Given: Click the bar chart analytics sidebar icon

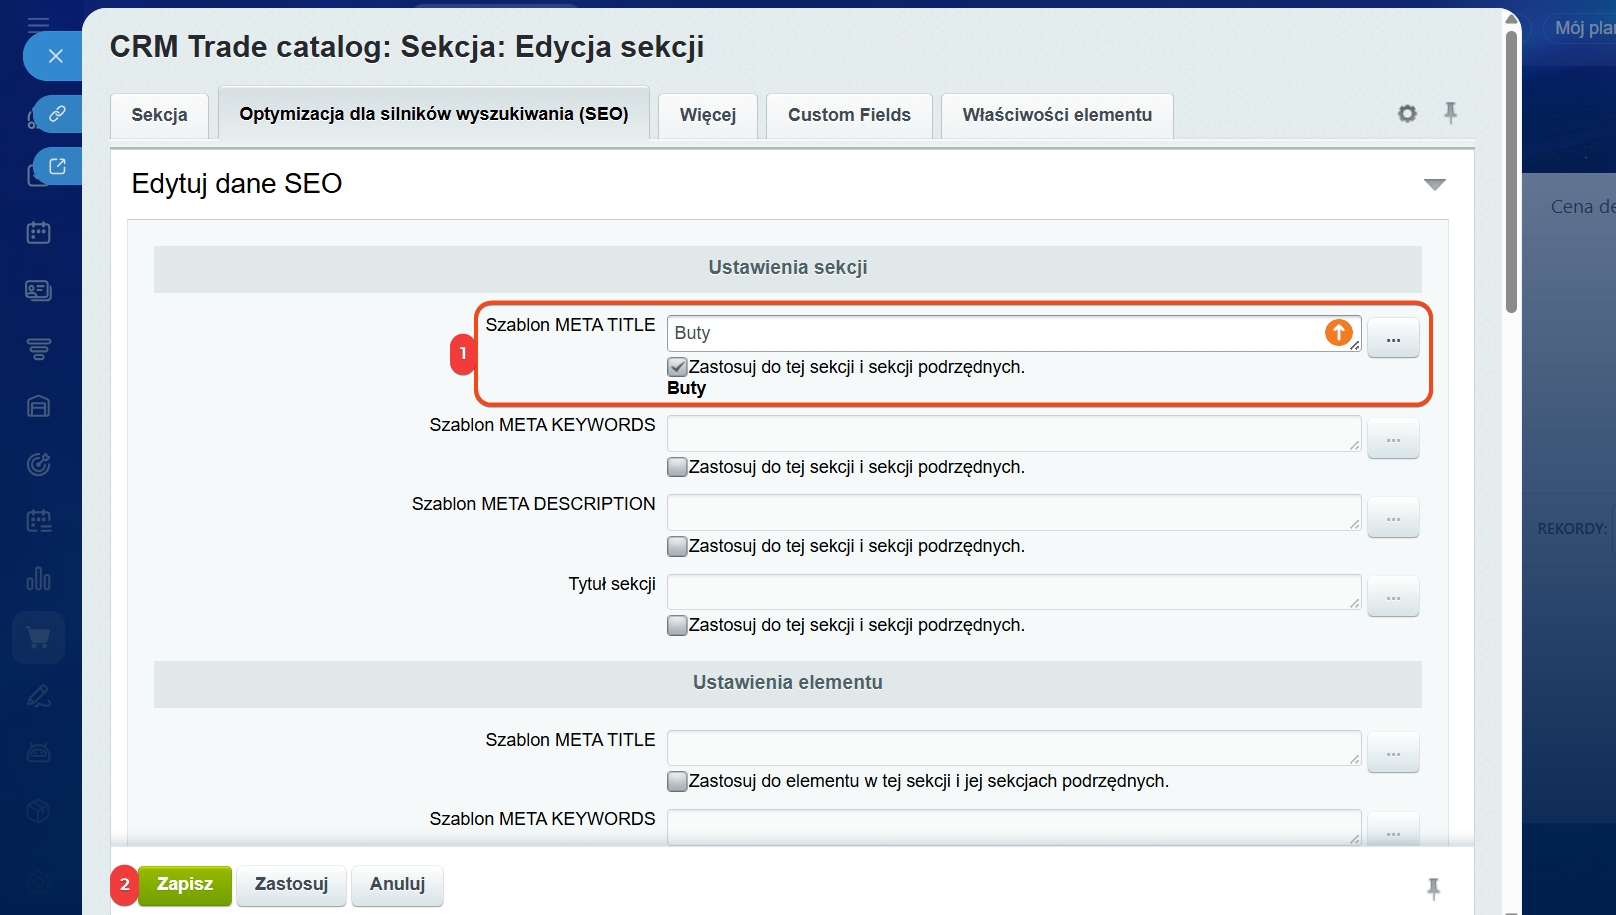Looking at the screenshot, I should coord(39,579).
